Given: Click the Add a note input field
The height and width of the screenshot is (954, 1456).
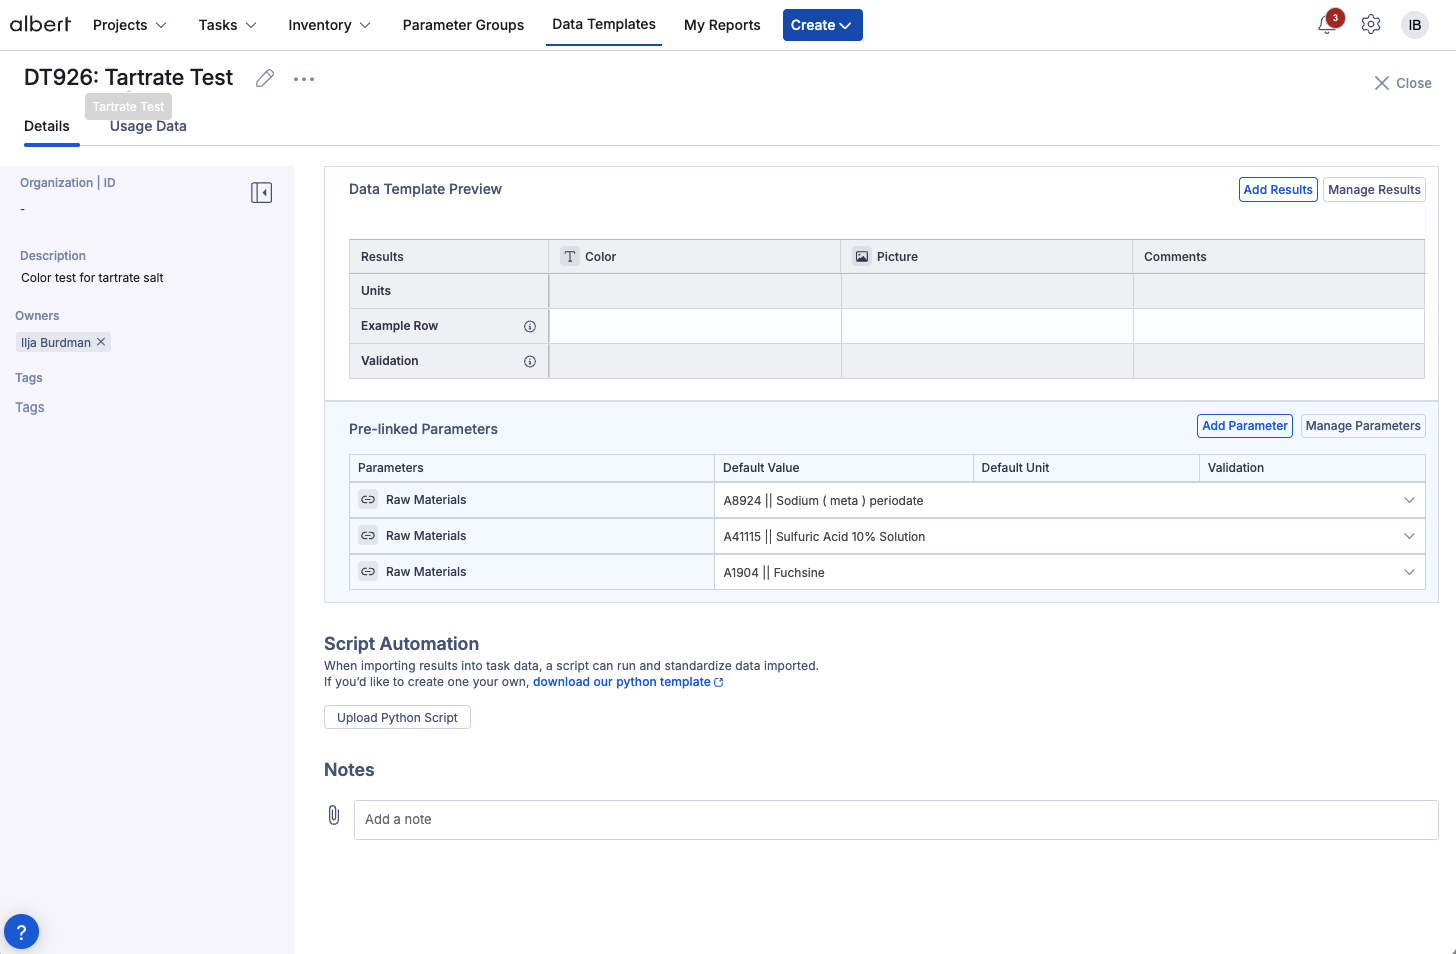Looking at the screenshot, I should pos(895,820).
